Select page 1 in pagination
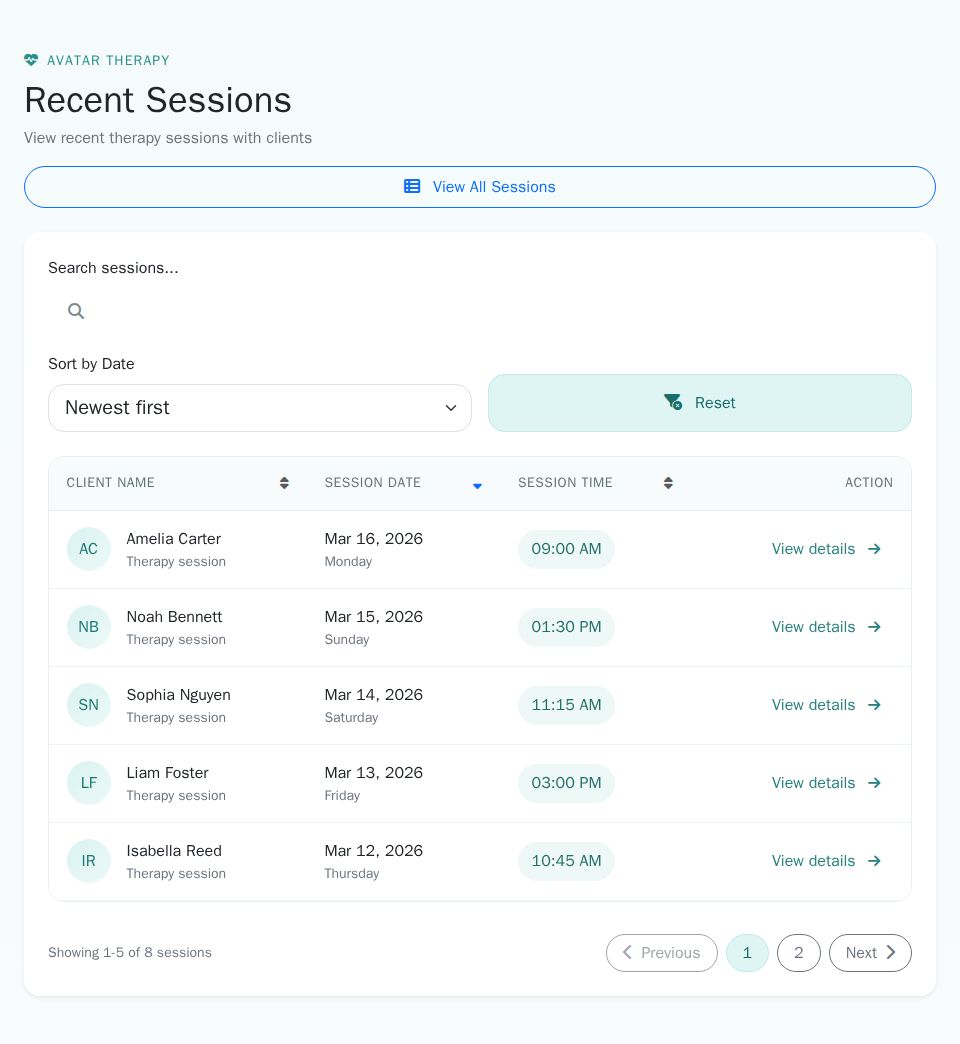Image resolution: width=960 pixels, height=1044 pixels. pyautogui.click(x=747, y=952)
